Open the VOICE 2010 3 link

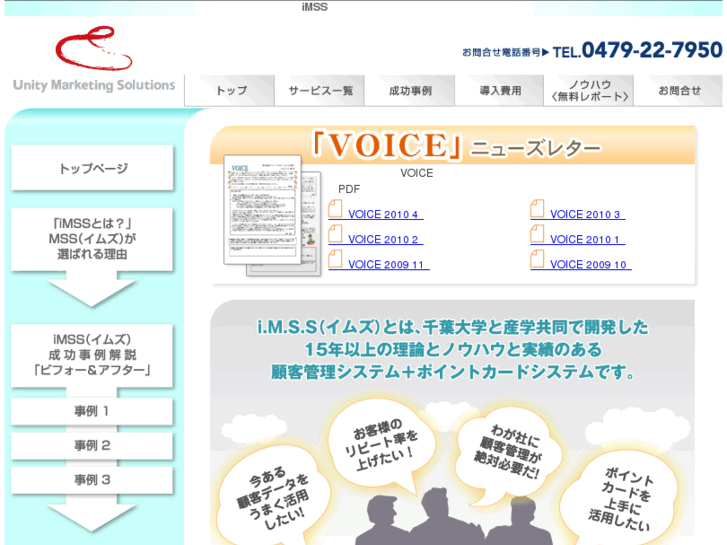[585, 214]
